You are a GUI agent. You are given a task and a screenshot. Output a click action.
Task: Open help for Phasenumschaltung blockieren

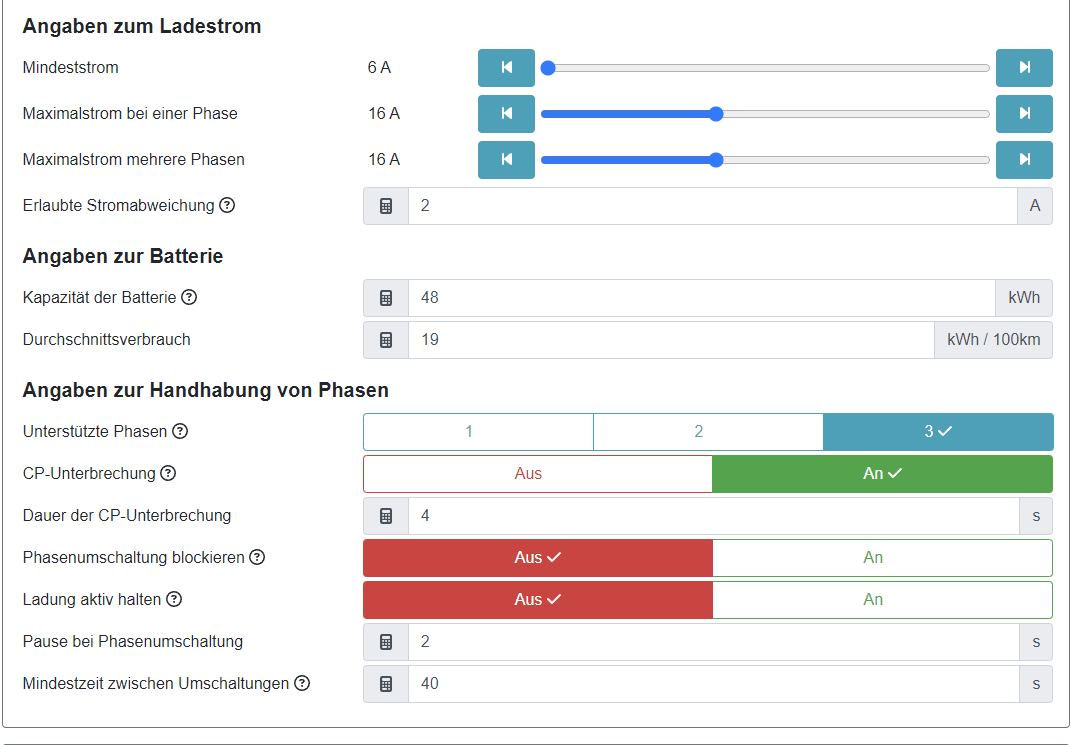257,557
